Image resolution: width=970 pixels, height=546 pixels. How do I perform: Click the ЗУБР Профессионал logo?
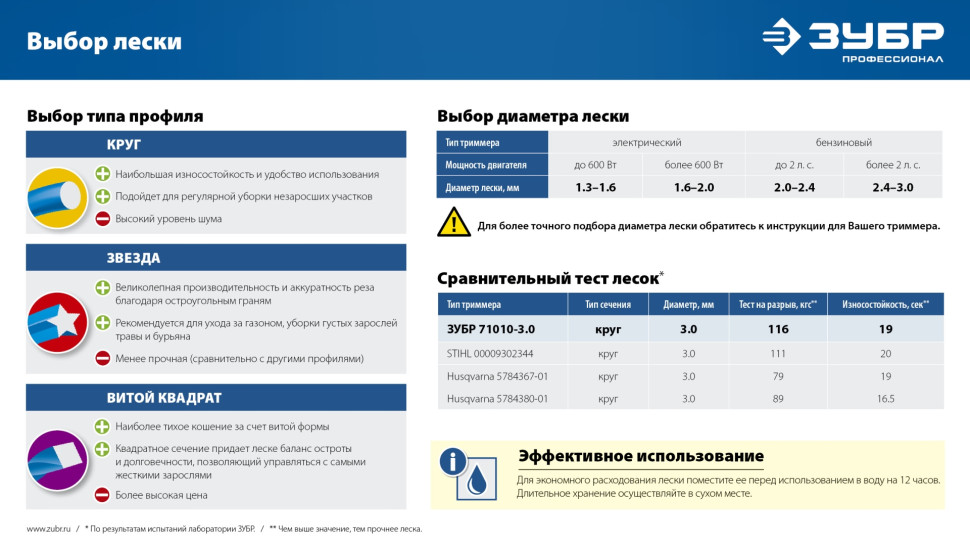click(852, 40)
